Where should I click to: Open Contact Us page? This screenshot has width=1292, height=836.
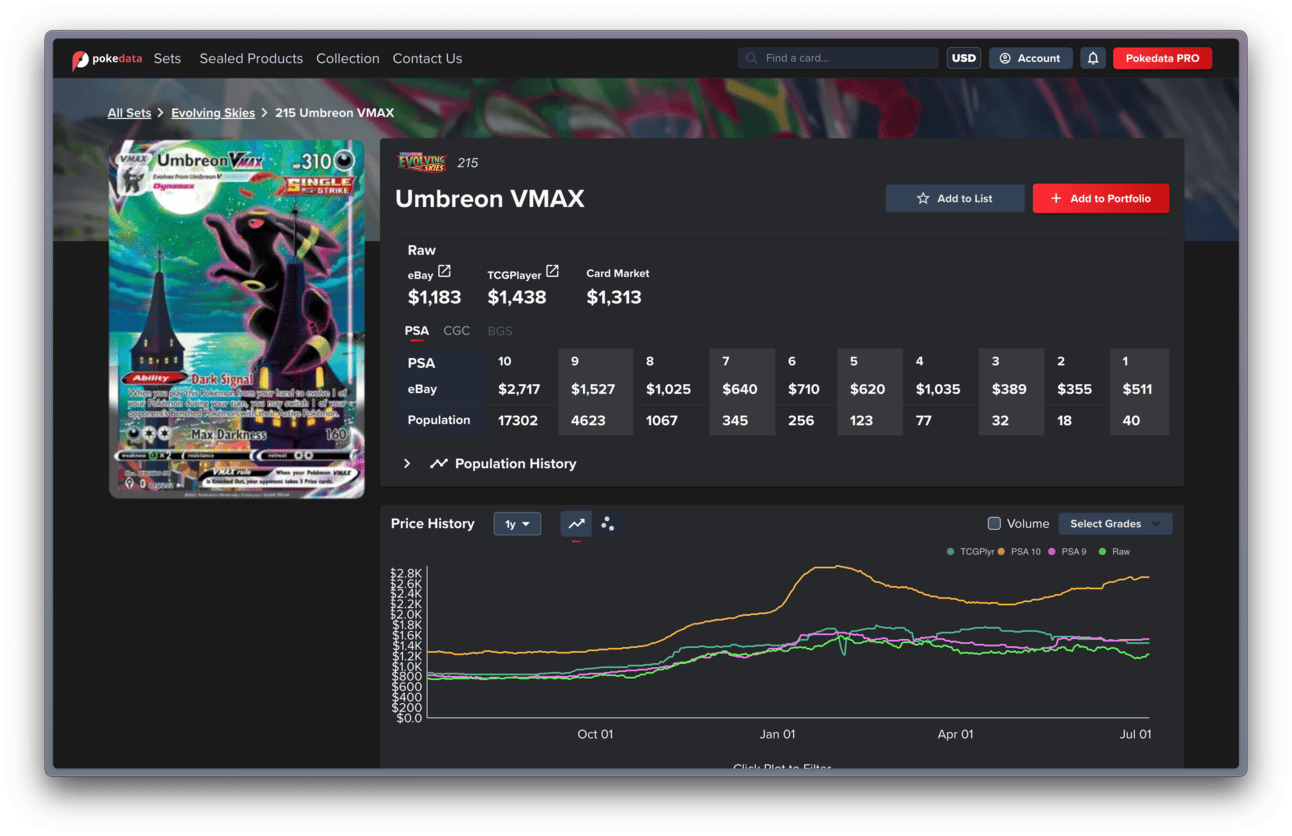coord(427,59)
